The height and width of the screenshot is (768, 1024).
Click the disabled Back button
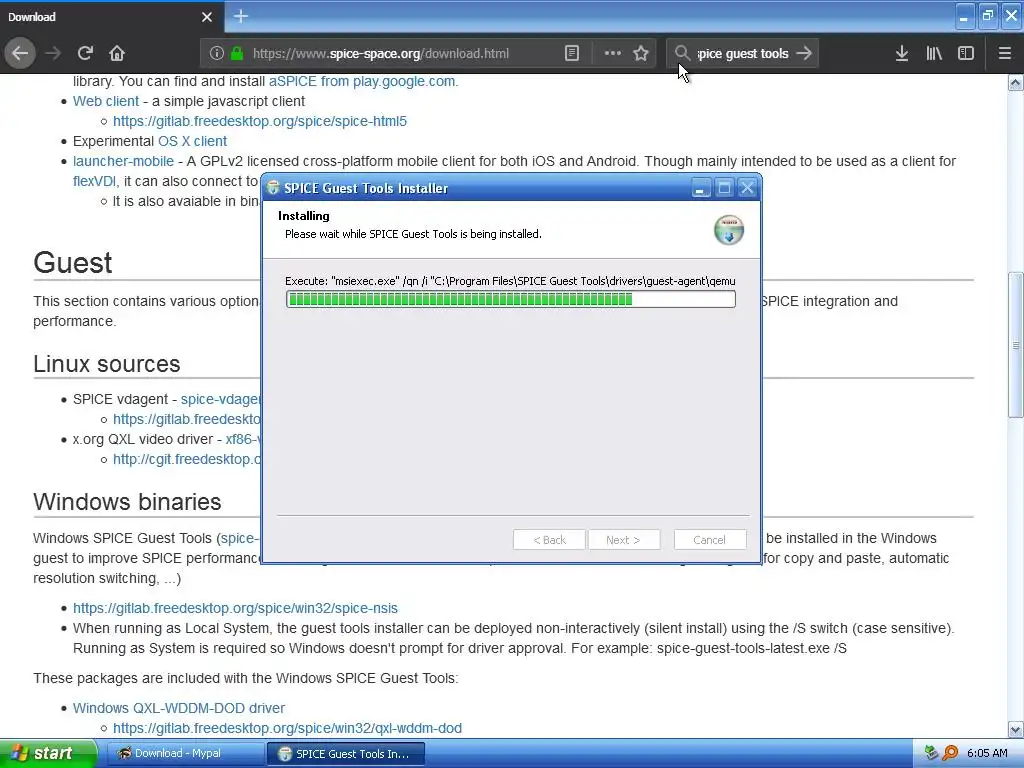(x=549, y=540)
